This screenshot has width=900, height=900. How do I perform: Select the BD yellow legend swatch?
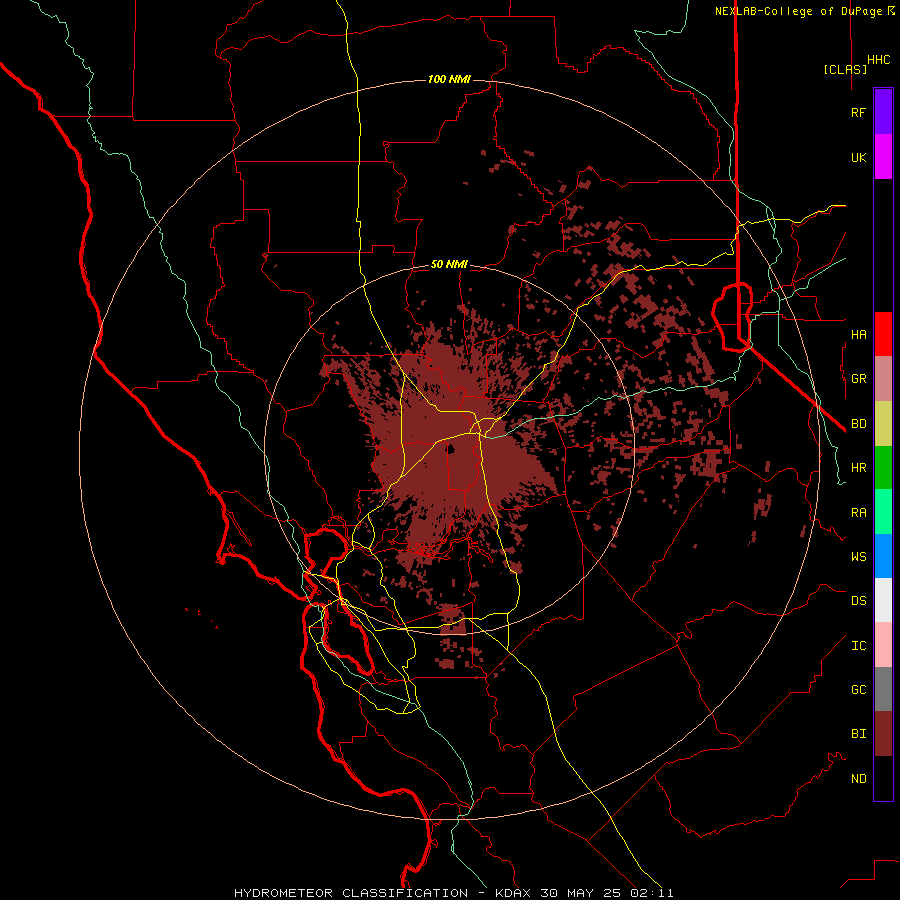pyautogui.click(x=883, y=424)
